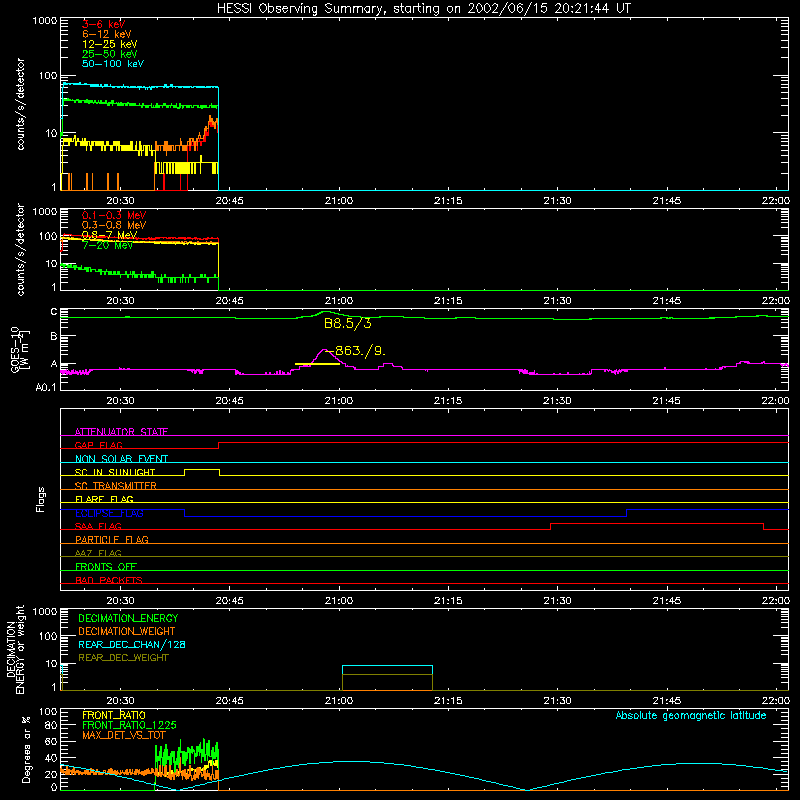
Task: Select the DECIMATION_ENERGY legend label
Action: pyautogui.click(x=128, y=618)
